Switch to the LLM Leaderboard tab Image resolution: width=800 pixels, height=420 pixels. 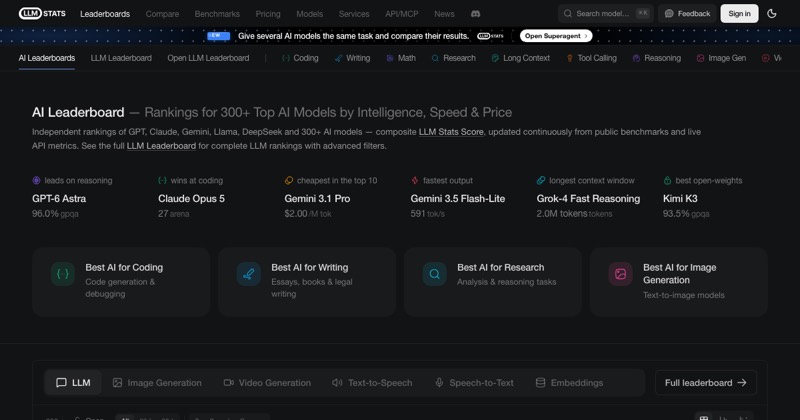click(x=121, y=58)
